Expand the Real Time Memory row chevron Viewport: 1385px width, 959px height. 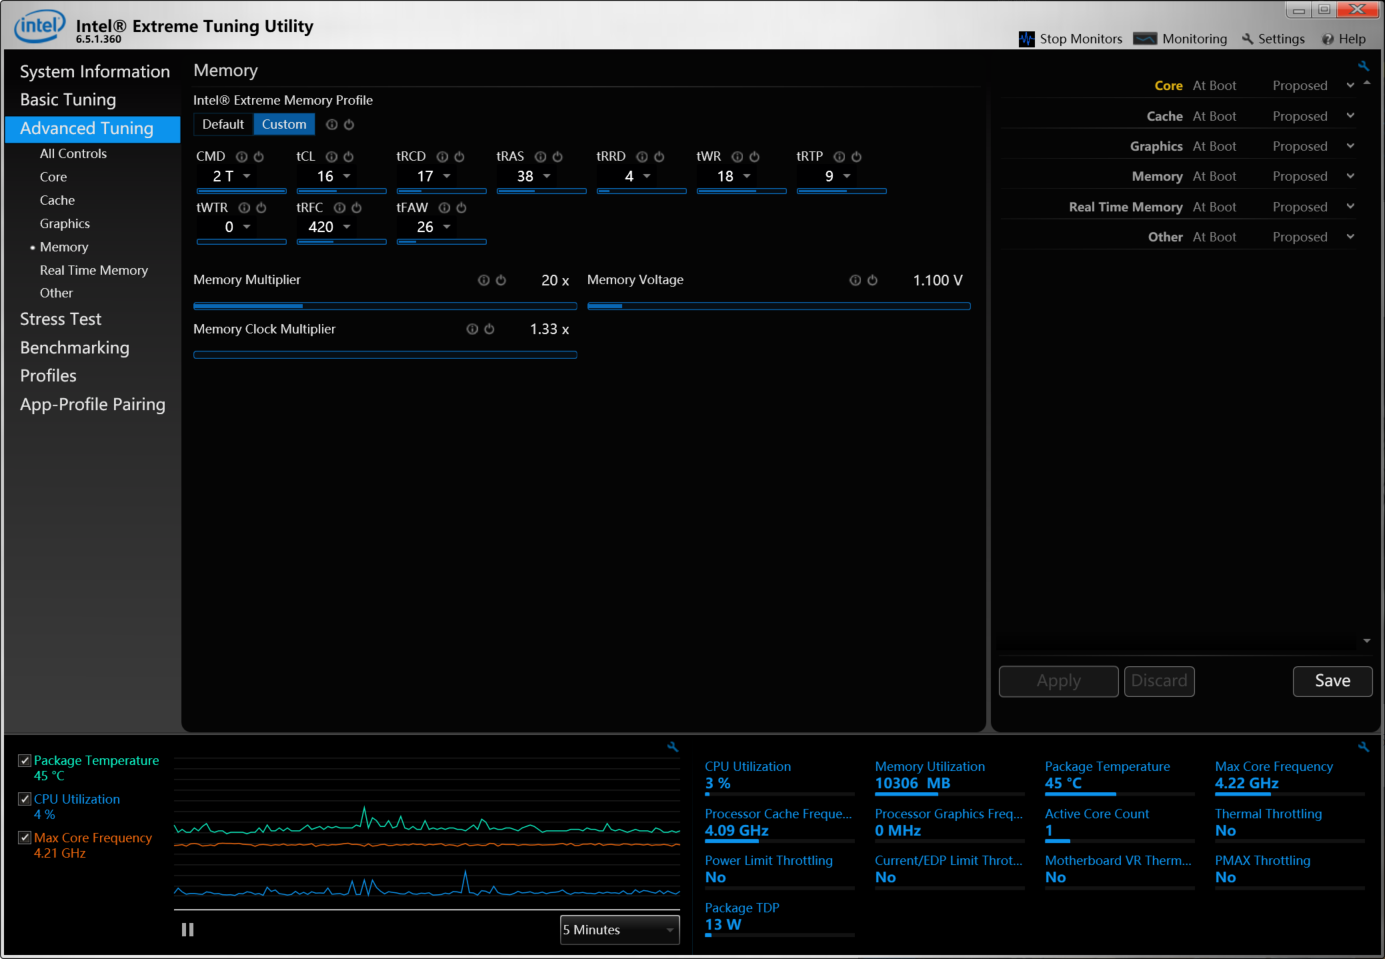coord(1350,207)
